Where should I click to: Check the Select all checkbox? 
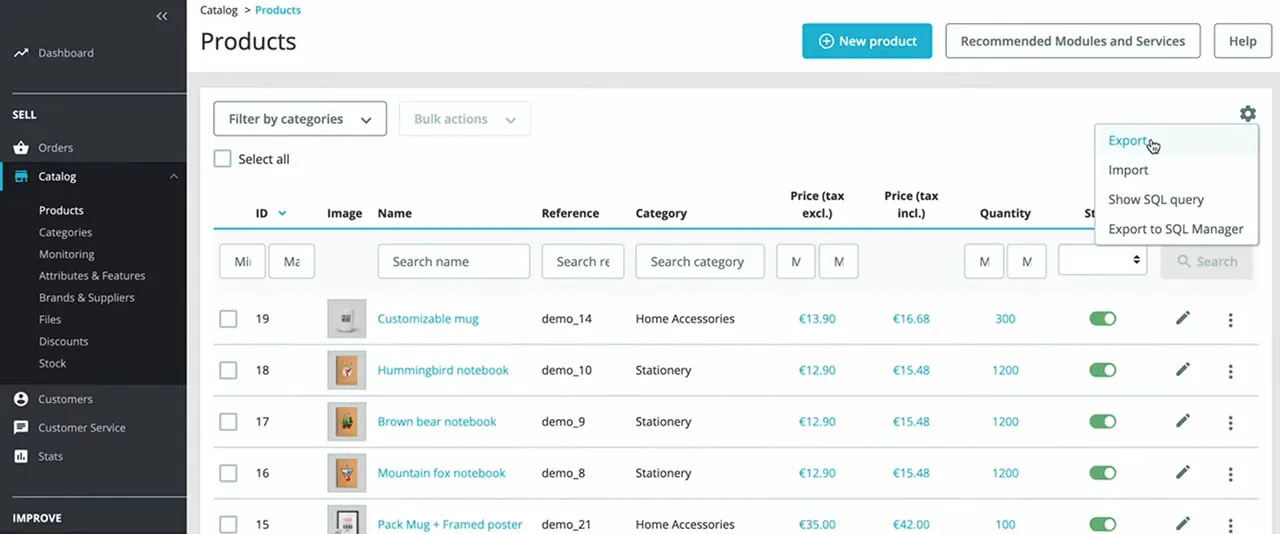point(222,159)
